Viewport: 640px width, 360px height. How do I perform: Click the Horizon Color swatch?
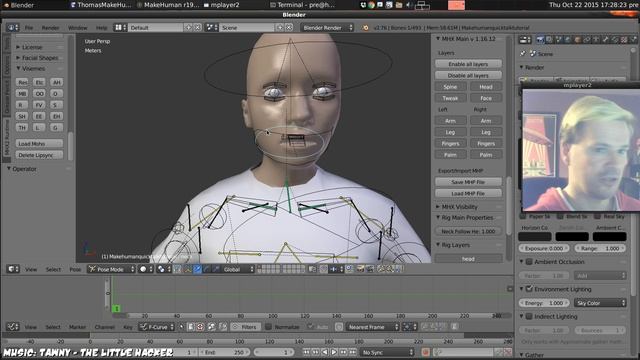535,237
